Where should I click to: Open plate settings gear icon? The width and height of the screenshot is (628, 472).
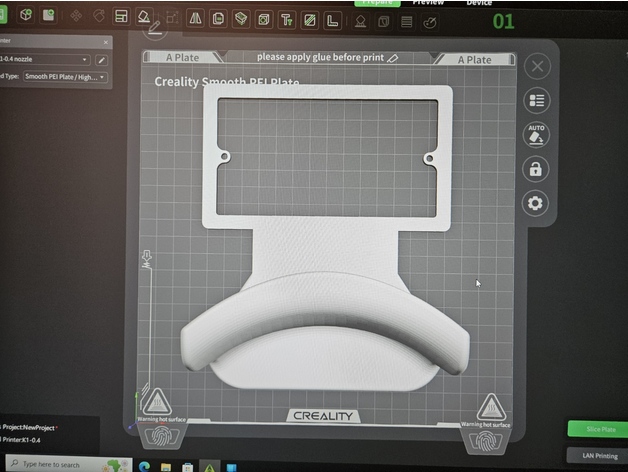click(x=537, y=203)
